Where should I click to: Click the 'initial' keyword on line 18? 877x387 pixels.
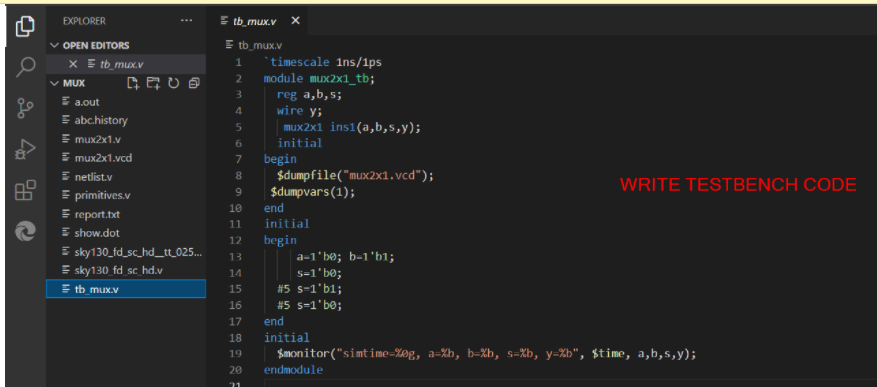[286, 337]
